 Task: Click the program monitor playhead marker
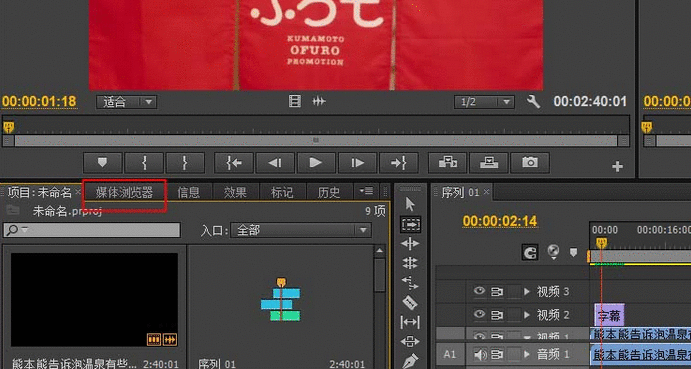pyautogui.click(x=9, y=127)
